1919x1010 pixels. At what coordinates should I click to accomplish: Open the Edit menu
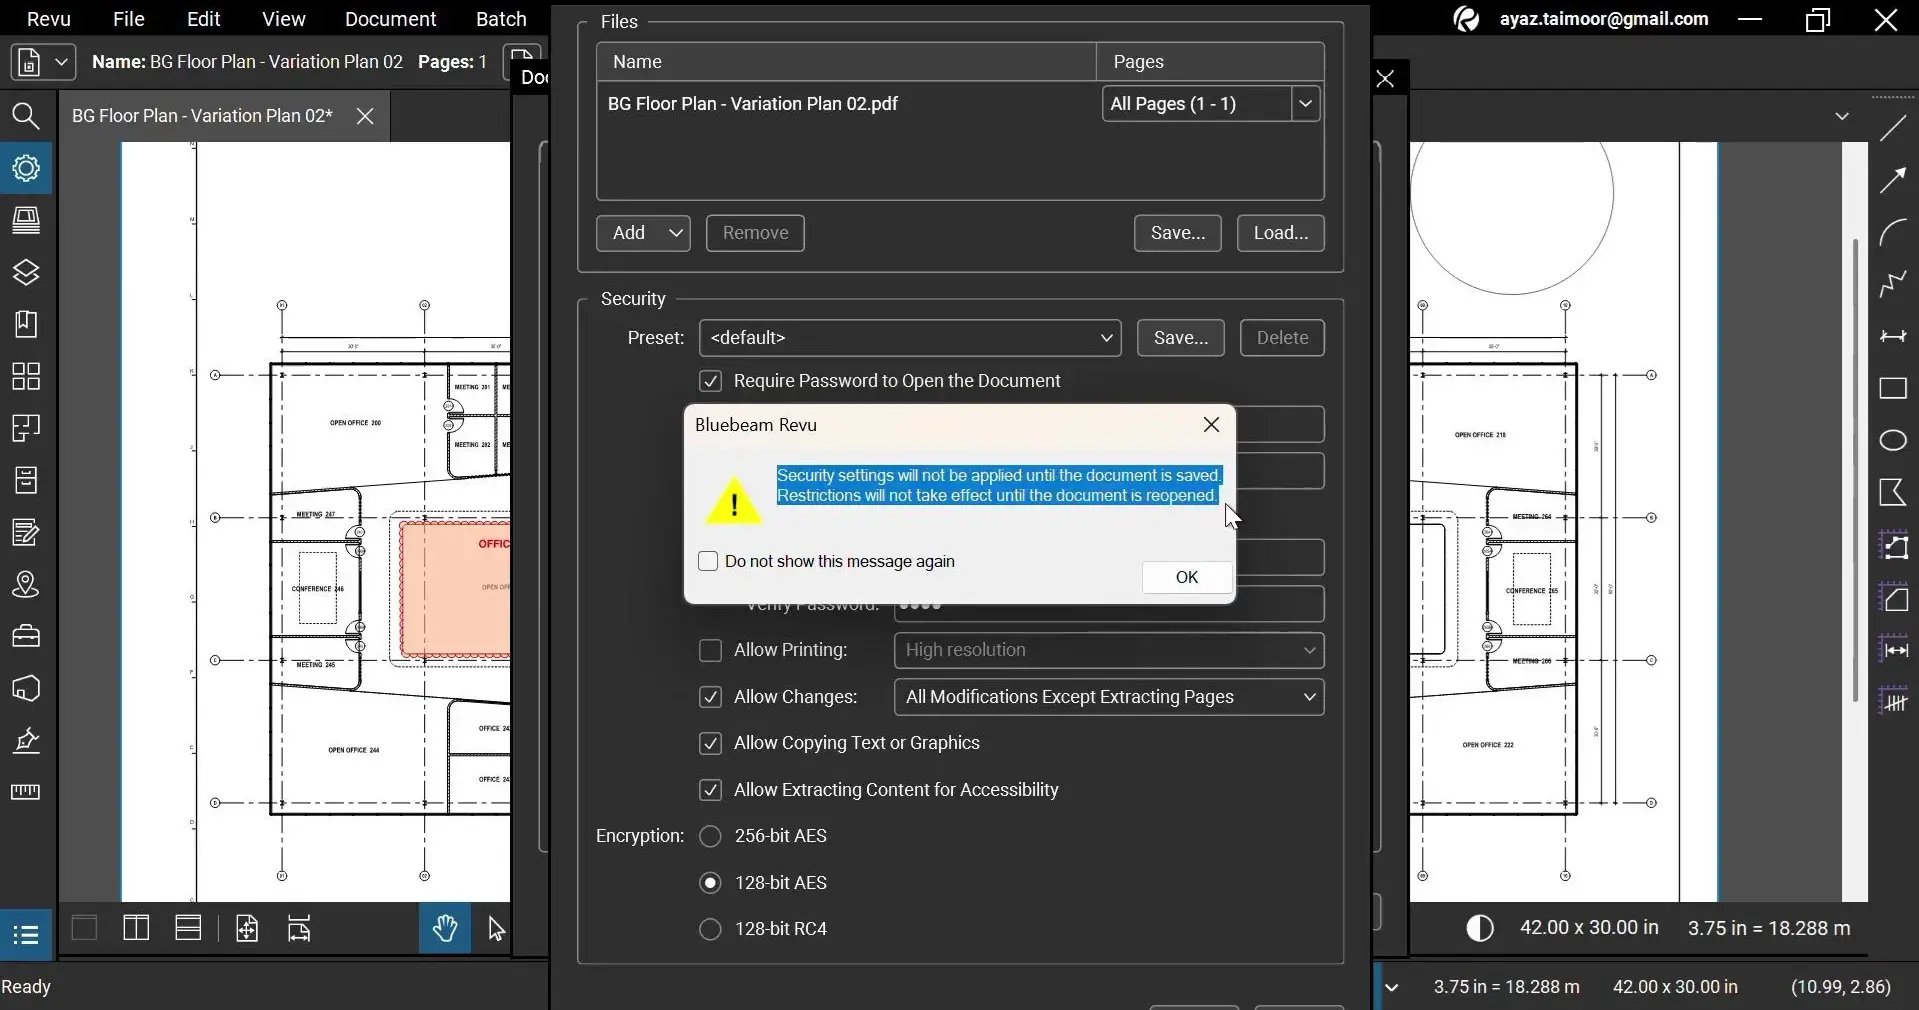pos(203,19)
